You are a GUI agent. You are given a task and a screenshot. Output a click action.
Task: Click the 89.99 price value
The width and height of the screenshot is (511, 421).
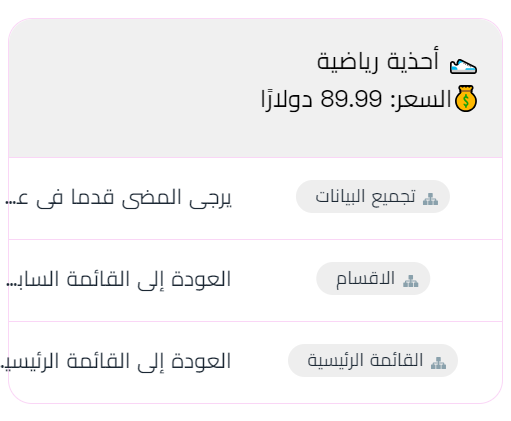click(351, 99)
